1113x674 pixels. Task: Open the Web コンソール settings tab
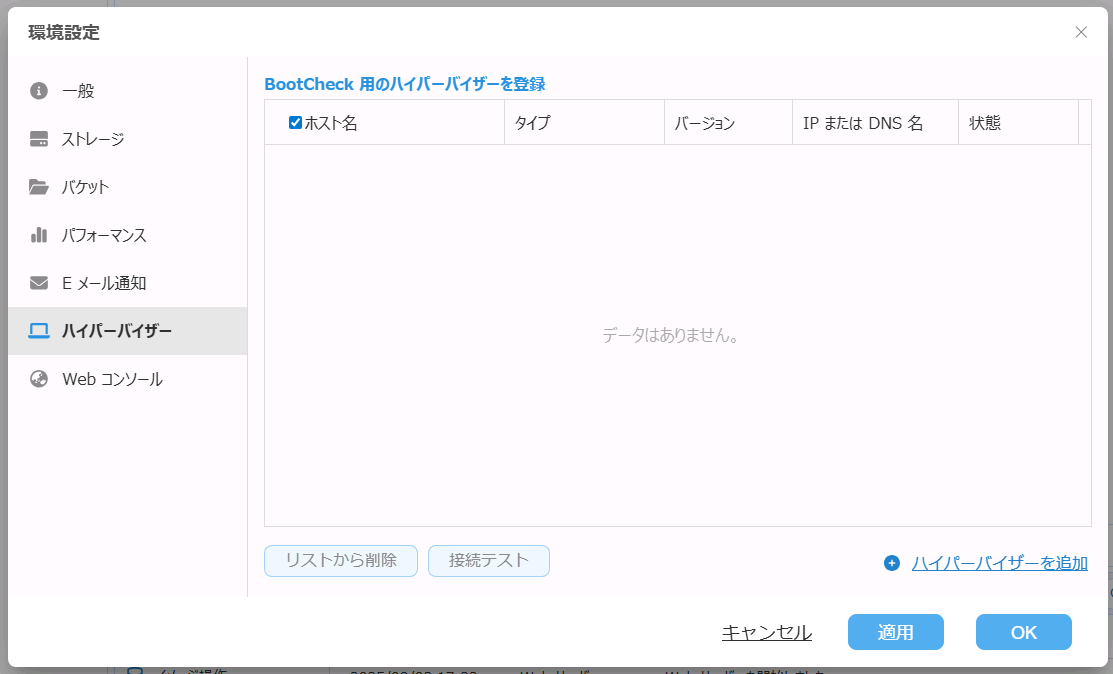click(x=112, y=379)
